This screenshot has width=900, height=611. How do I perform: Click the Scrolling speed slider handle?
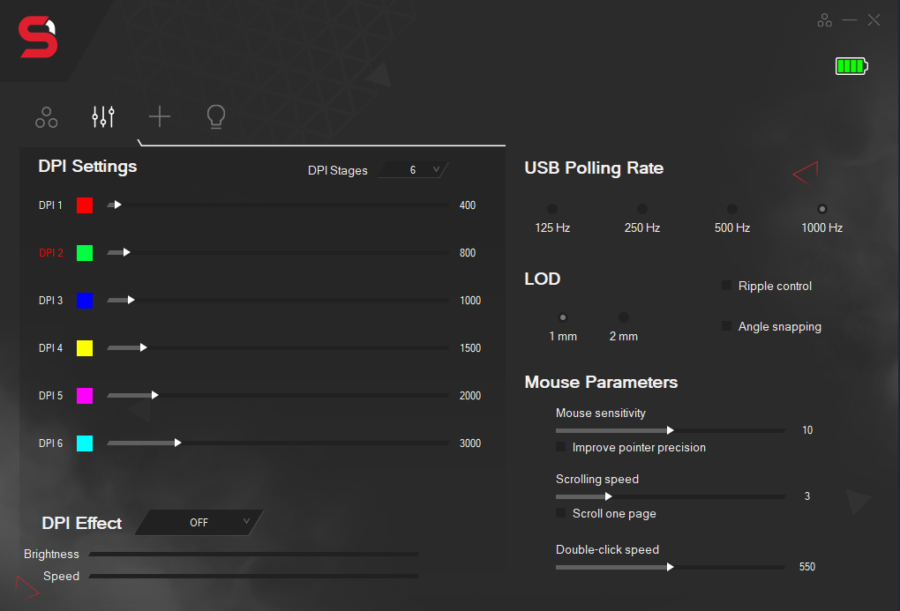coord(608,496)
